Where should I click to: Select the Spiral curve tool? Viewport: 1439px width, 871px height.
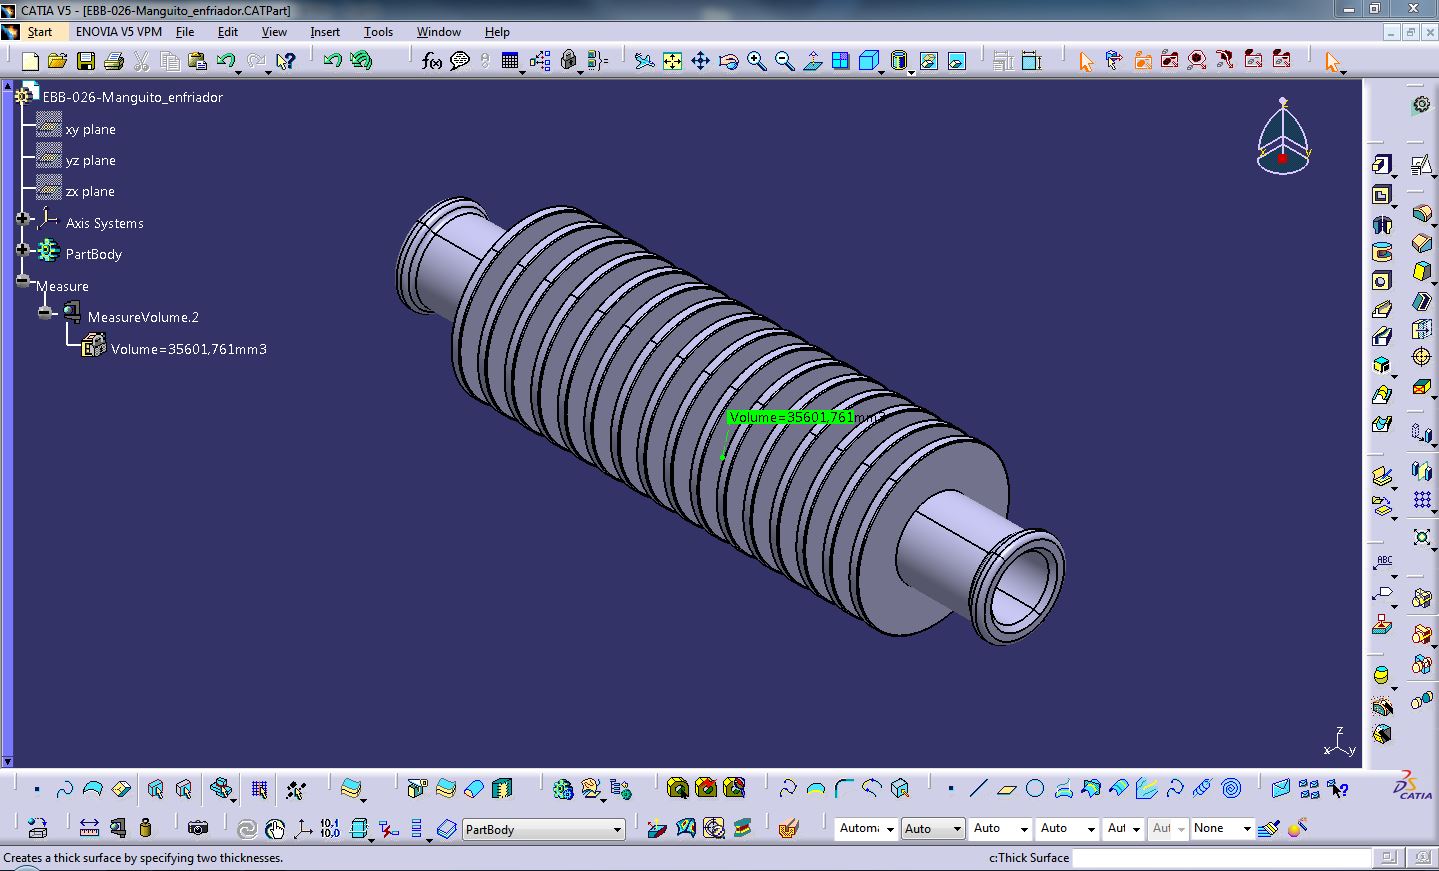[x=1232, y=789]
